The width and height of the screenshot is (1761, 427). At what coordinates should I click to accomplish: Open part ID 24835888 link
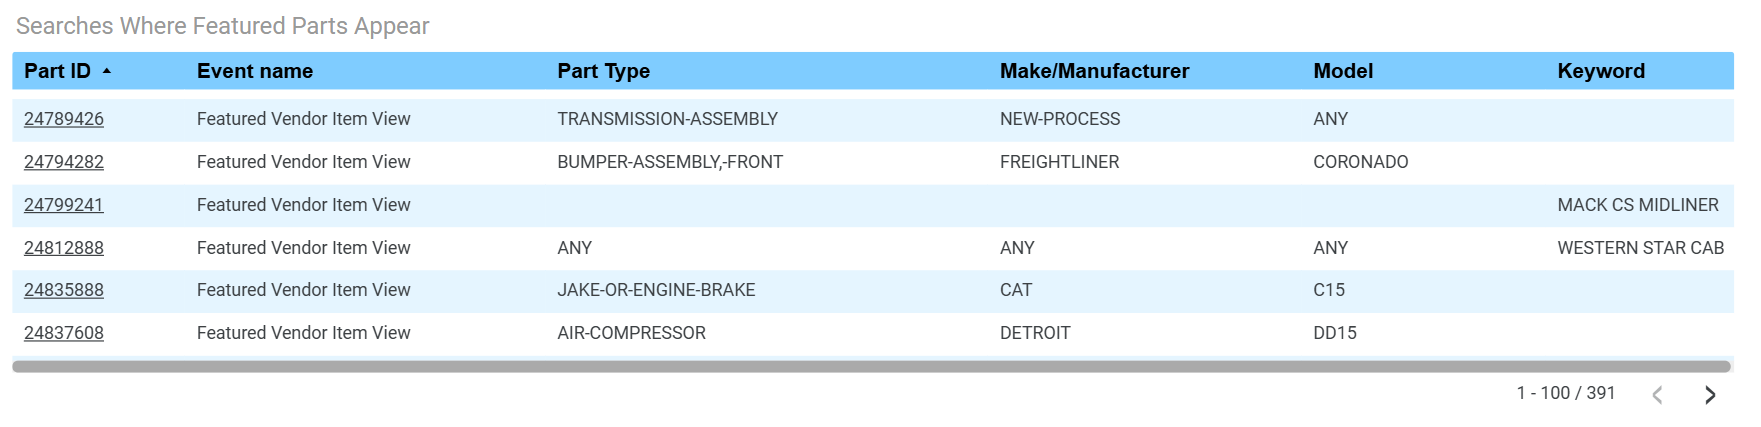click(x=64, y=290)
